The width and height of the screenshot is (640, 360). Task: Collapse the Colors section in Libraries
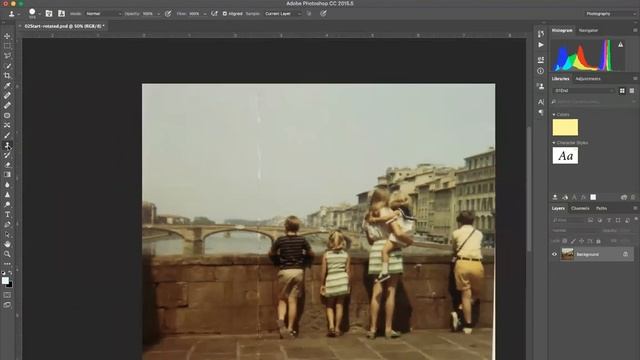pos(554,115)
